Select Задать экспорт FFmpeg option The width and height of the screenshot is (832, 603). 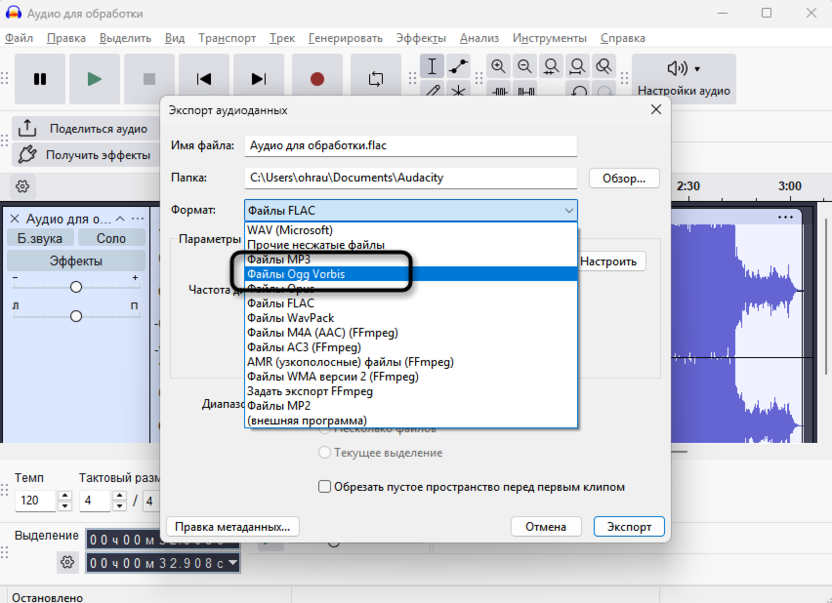point(411,391)
